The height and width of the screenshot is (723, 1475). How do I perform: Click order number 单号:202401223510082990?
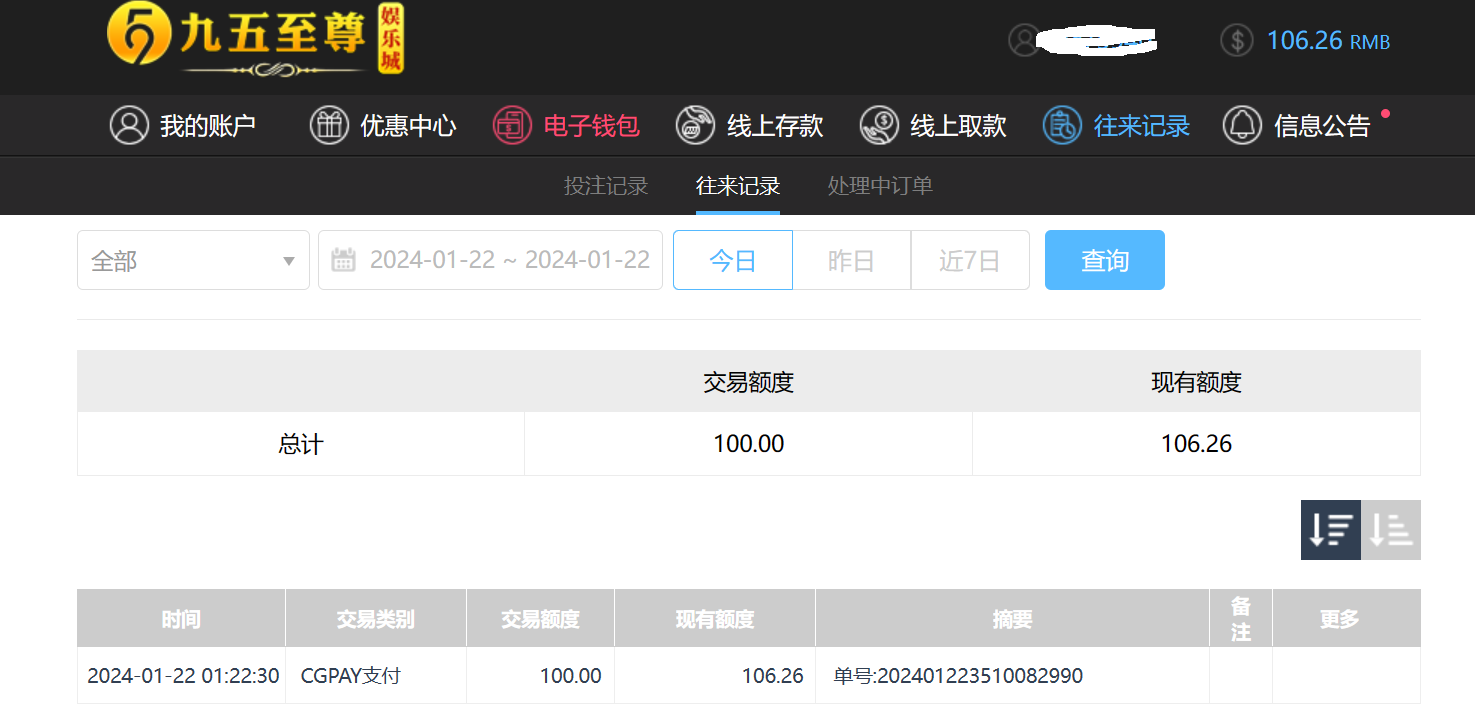tap(958, 676)
